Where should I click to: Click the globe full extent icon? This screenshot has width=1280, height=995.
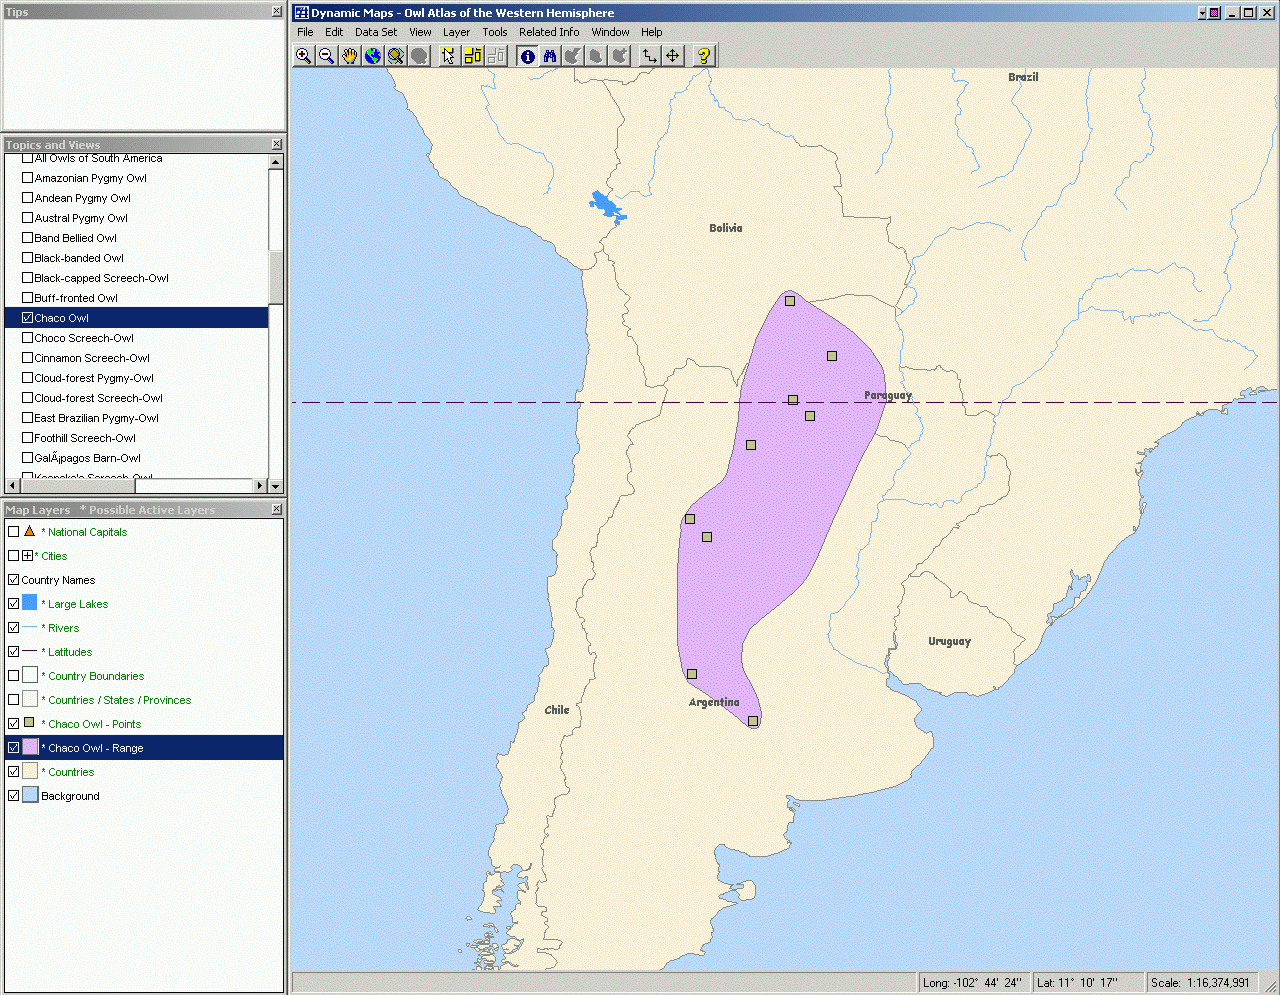pos(372,56)
